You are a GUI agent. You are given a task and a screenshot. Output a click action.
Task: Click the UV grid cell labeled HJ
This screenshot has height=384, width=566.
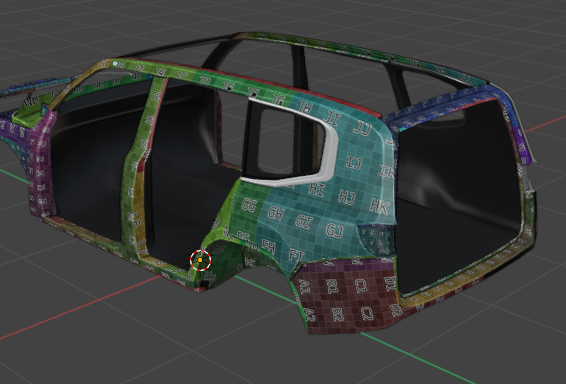[x=347, y=197]
